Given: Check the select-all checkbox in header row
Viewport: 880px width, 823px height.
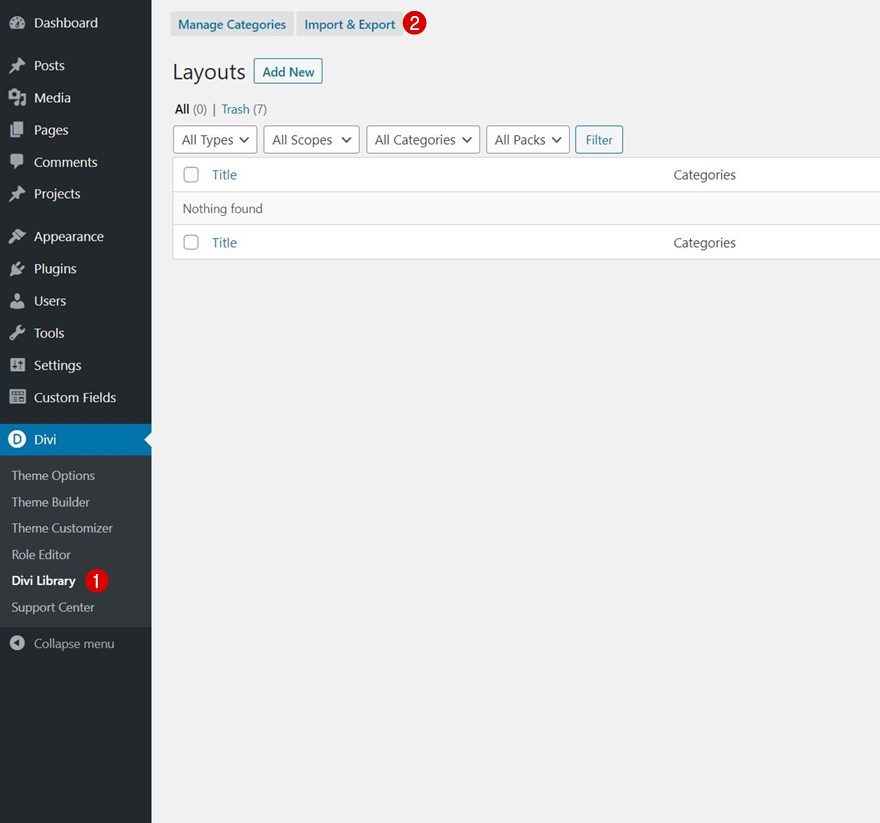Looking at the screenshot, I should 190,173.
